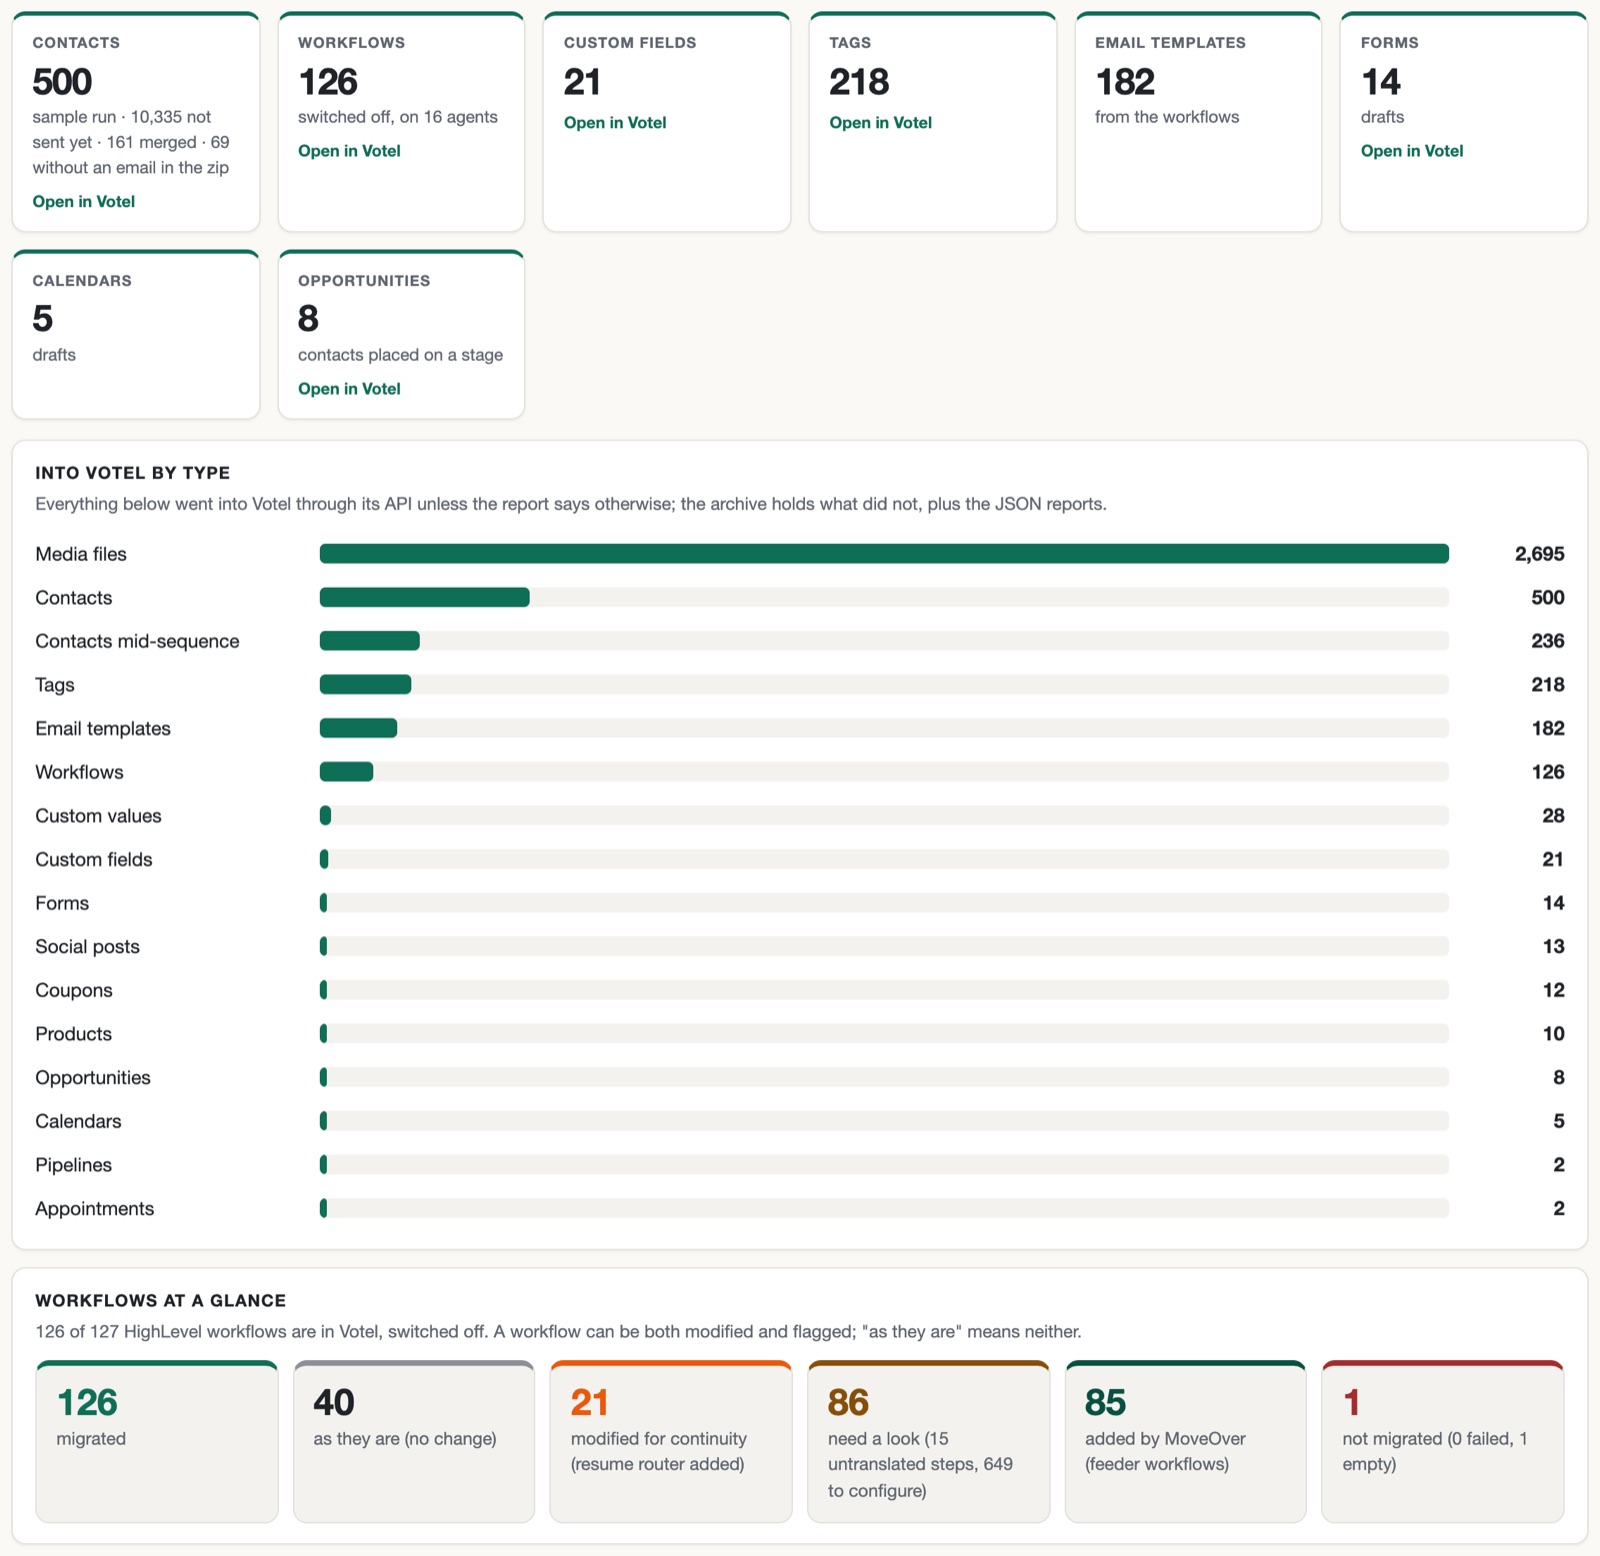Screen dimensions: 1600x1556
Task: Click the Products row label
Action: tap(73, 1034)
